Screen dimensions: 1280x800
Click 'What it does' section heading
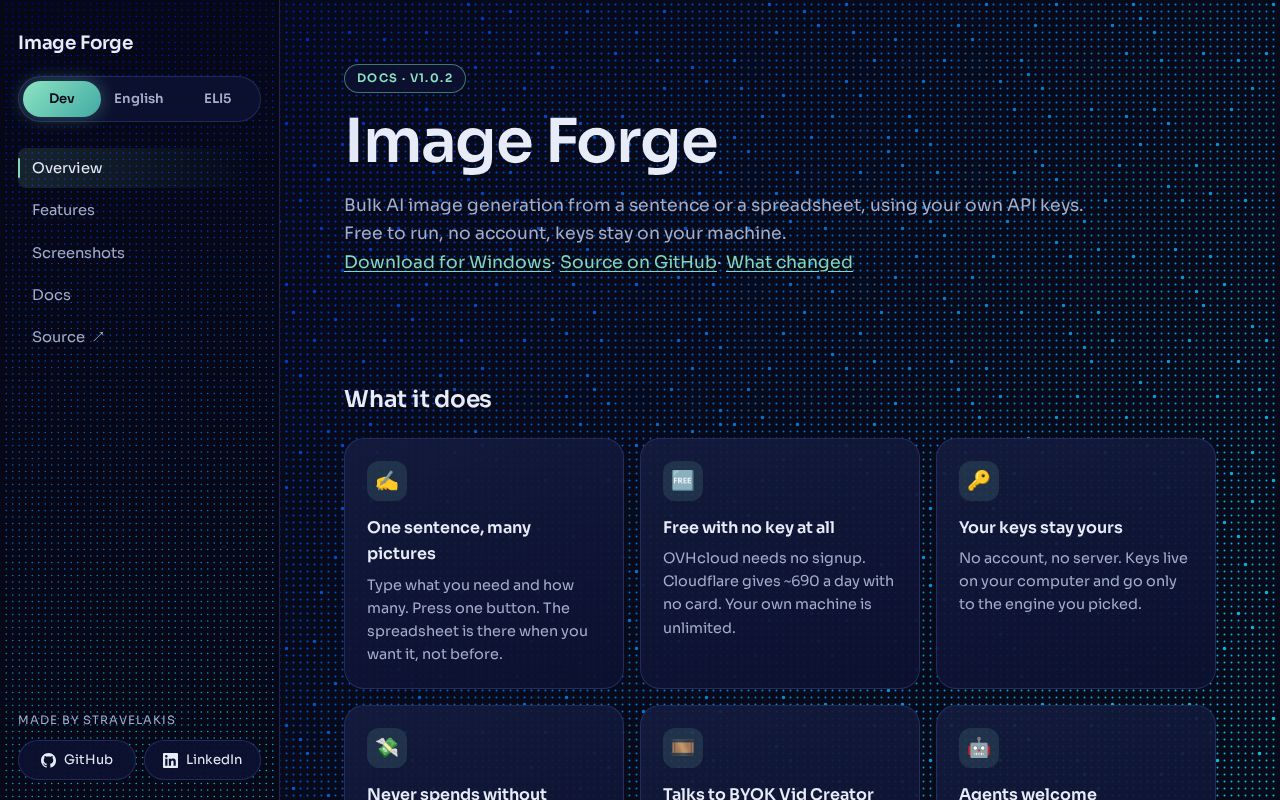(x=418, y=399)
